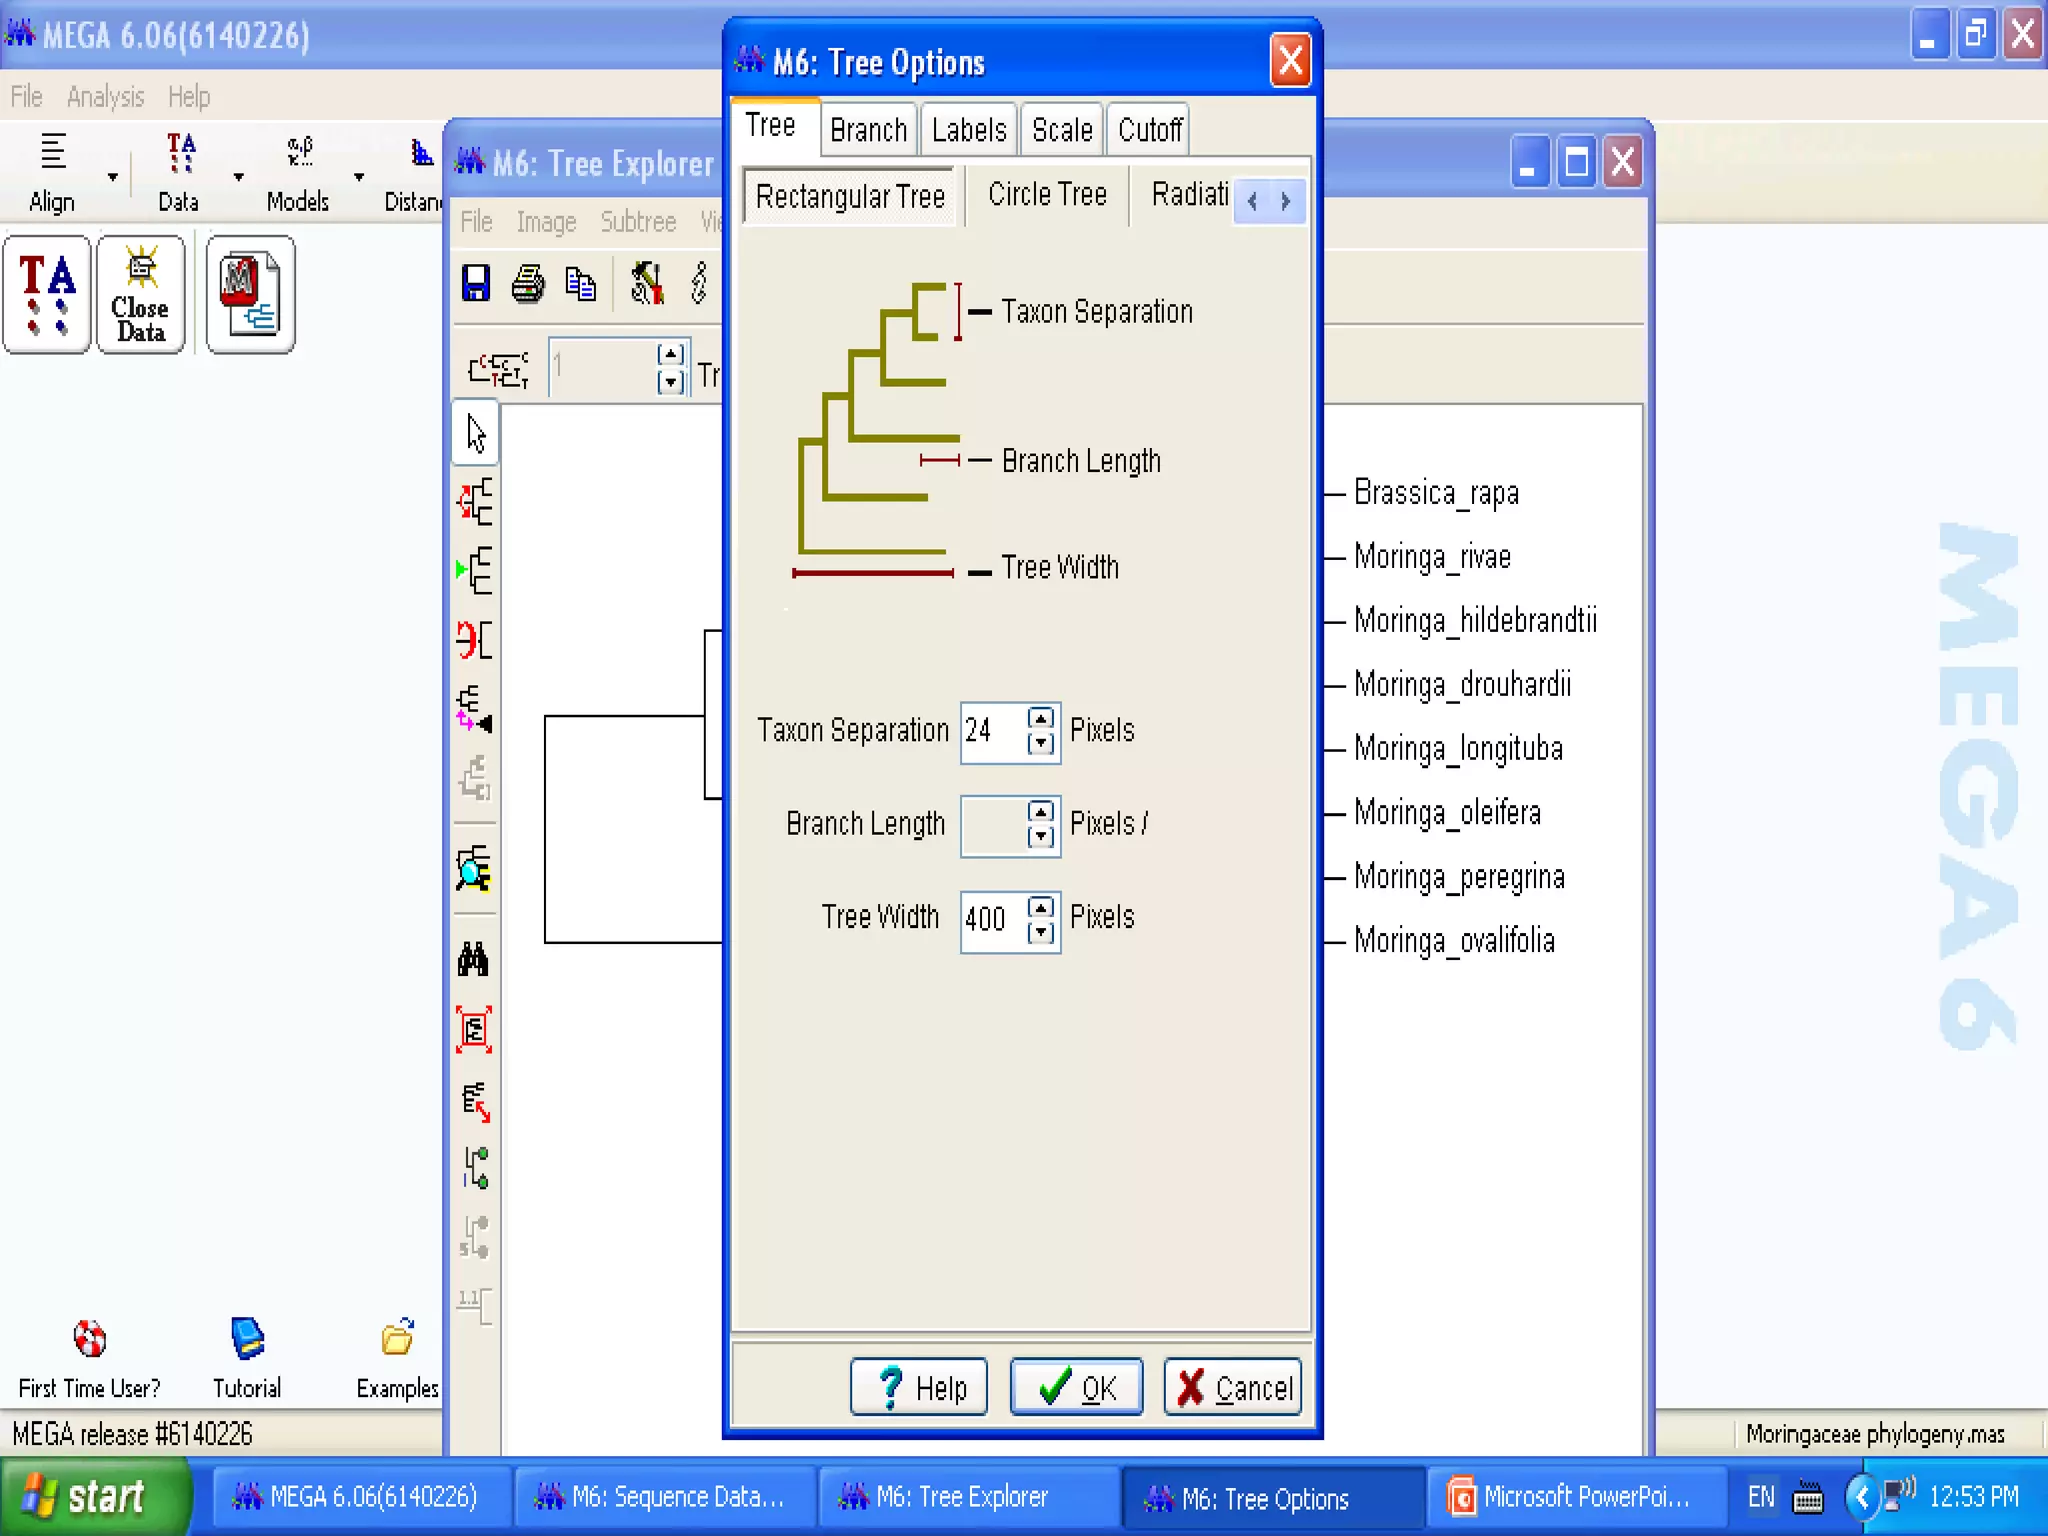The height and width of the screenshot is (1536, 2048).
Task: Expand the Data dropdown arrow
Action: click(238, 177)
